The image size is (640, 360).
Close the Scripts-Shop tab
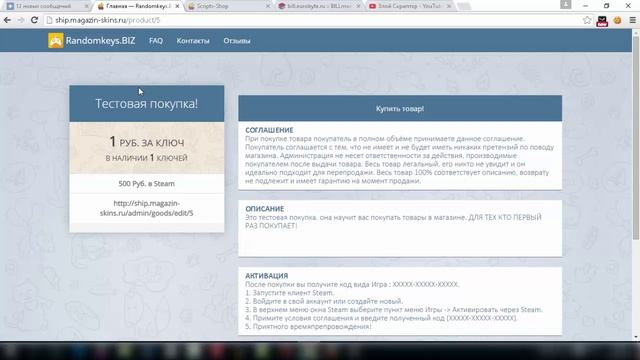pos(268,6)
